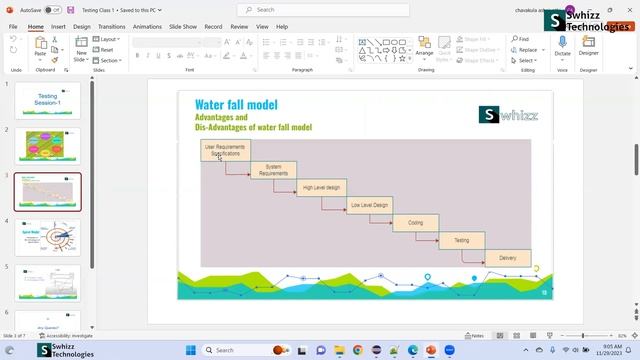640x360 pixels.
Task: Switch to the Slide Show tab
Action: point(183,27)
